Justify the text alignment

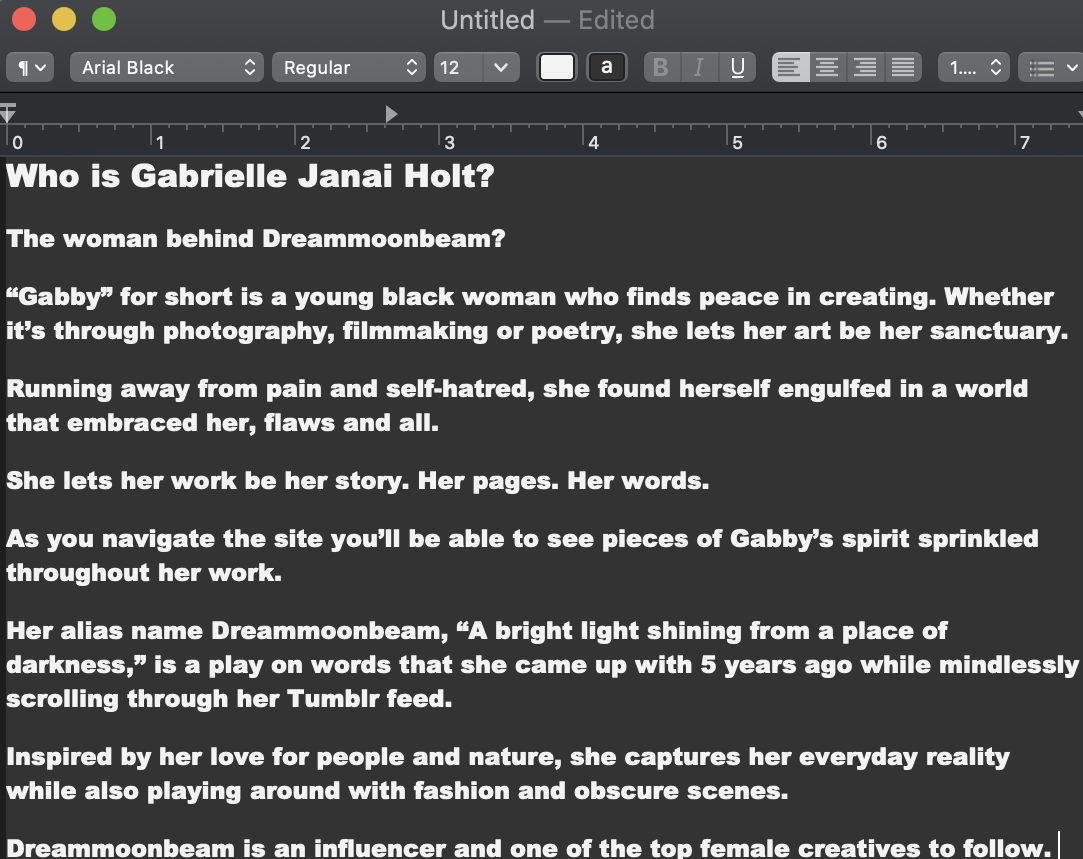(902, 67)
